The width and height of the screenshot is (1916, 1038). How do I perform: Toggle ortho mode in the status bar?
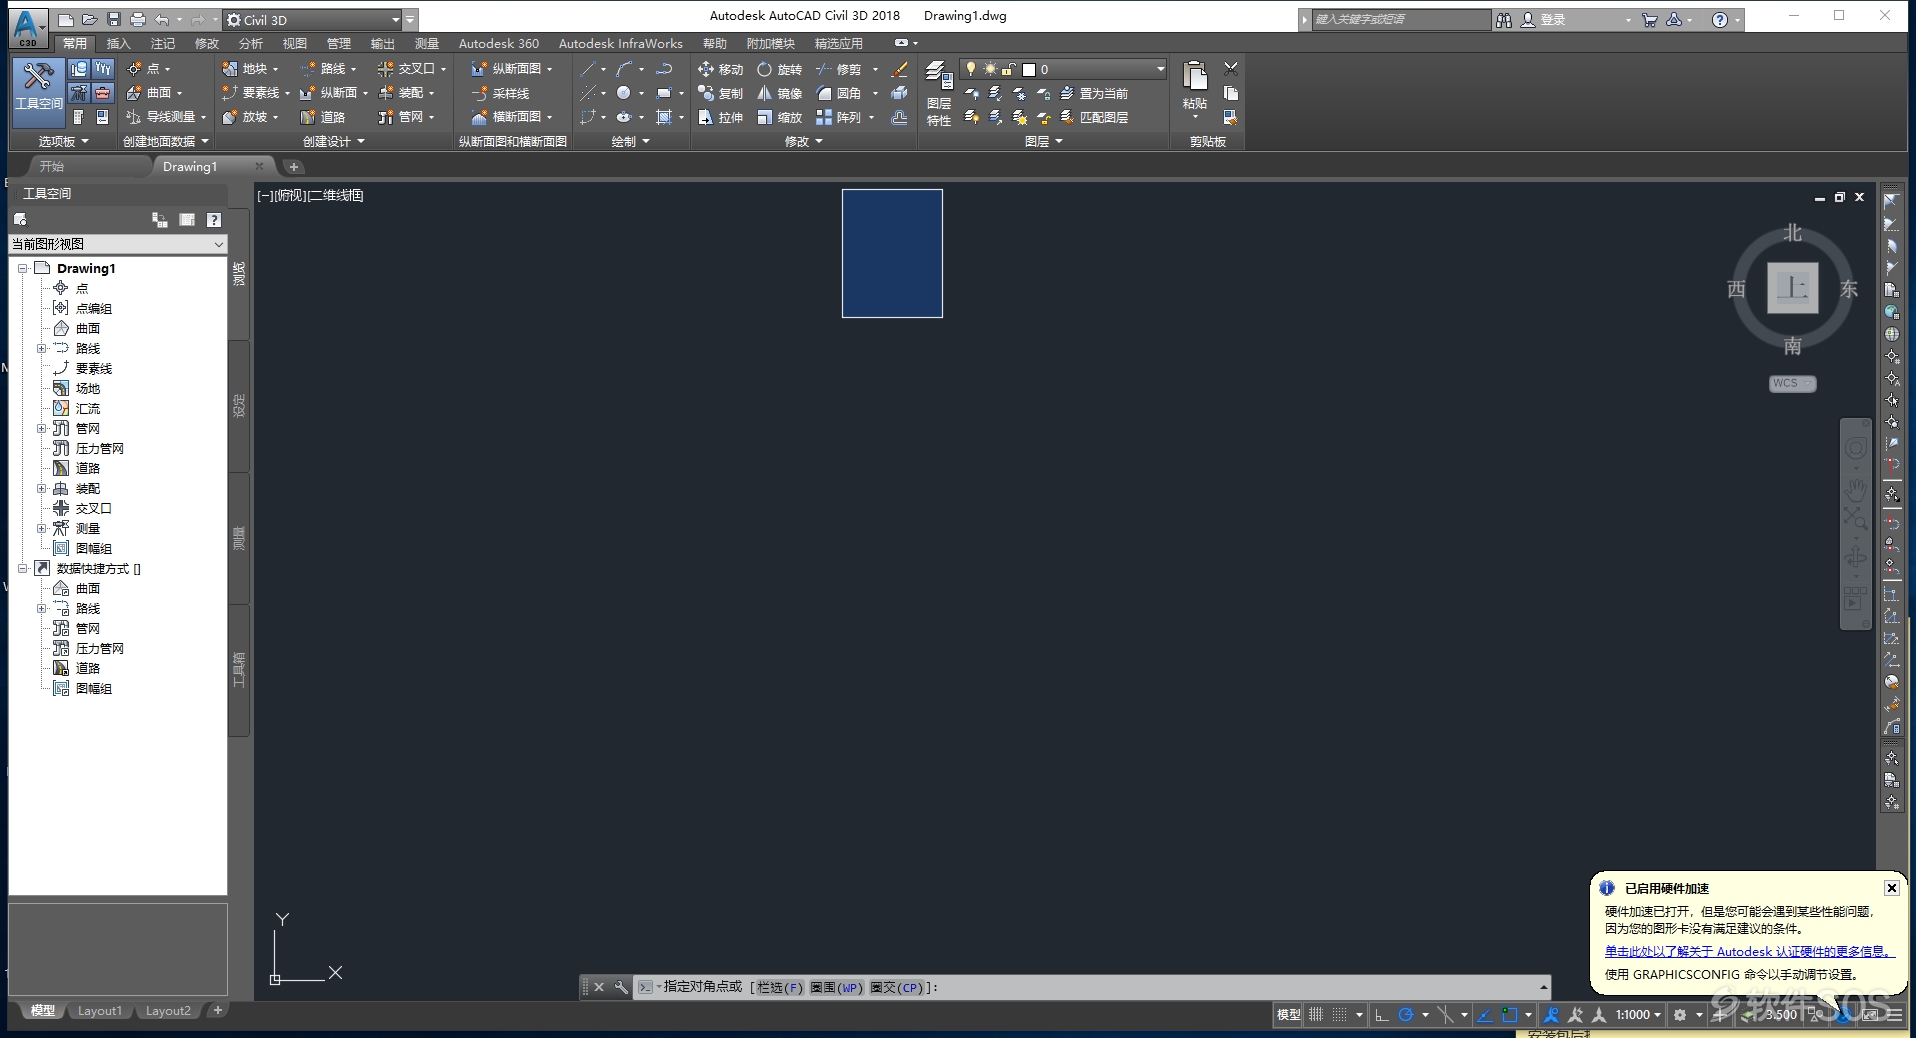tap(1382, 1014)
